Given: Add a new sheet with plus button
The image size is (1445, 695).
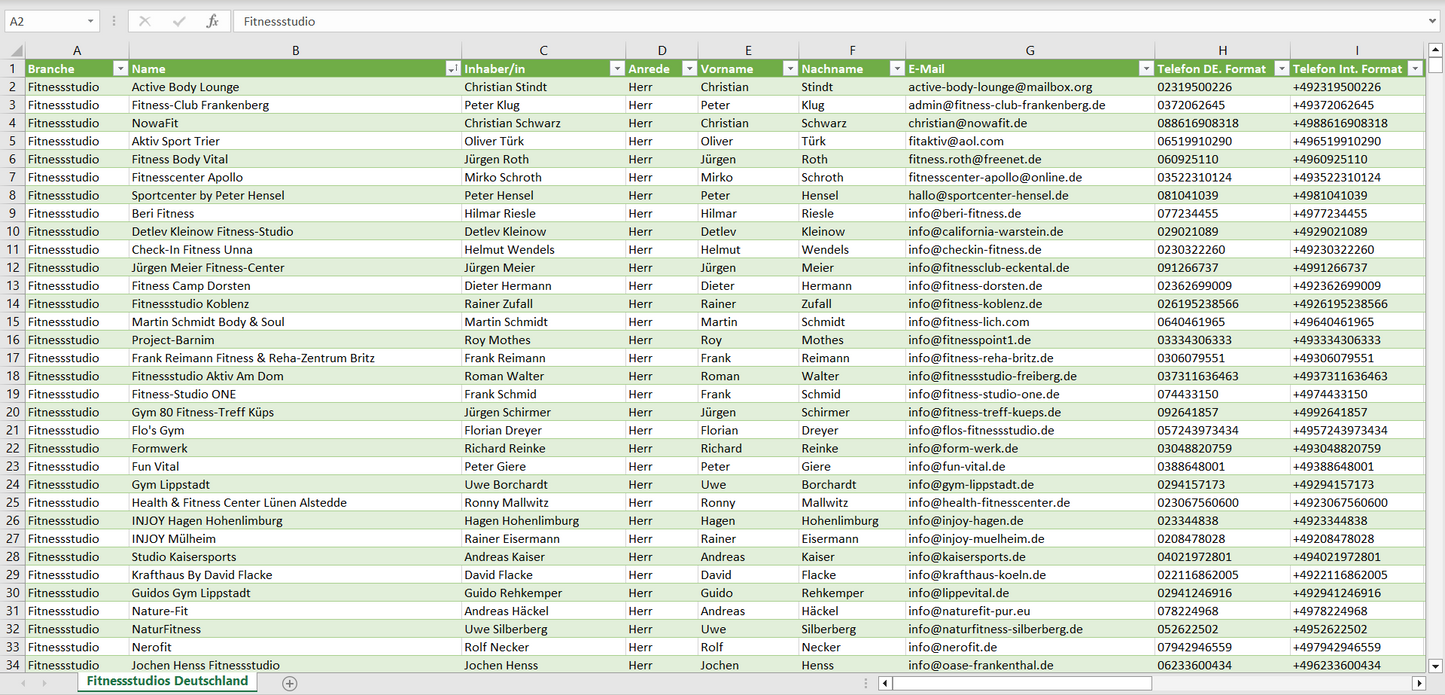Looking at the screenshot, I should point(290,683).
